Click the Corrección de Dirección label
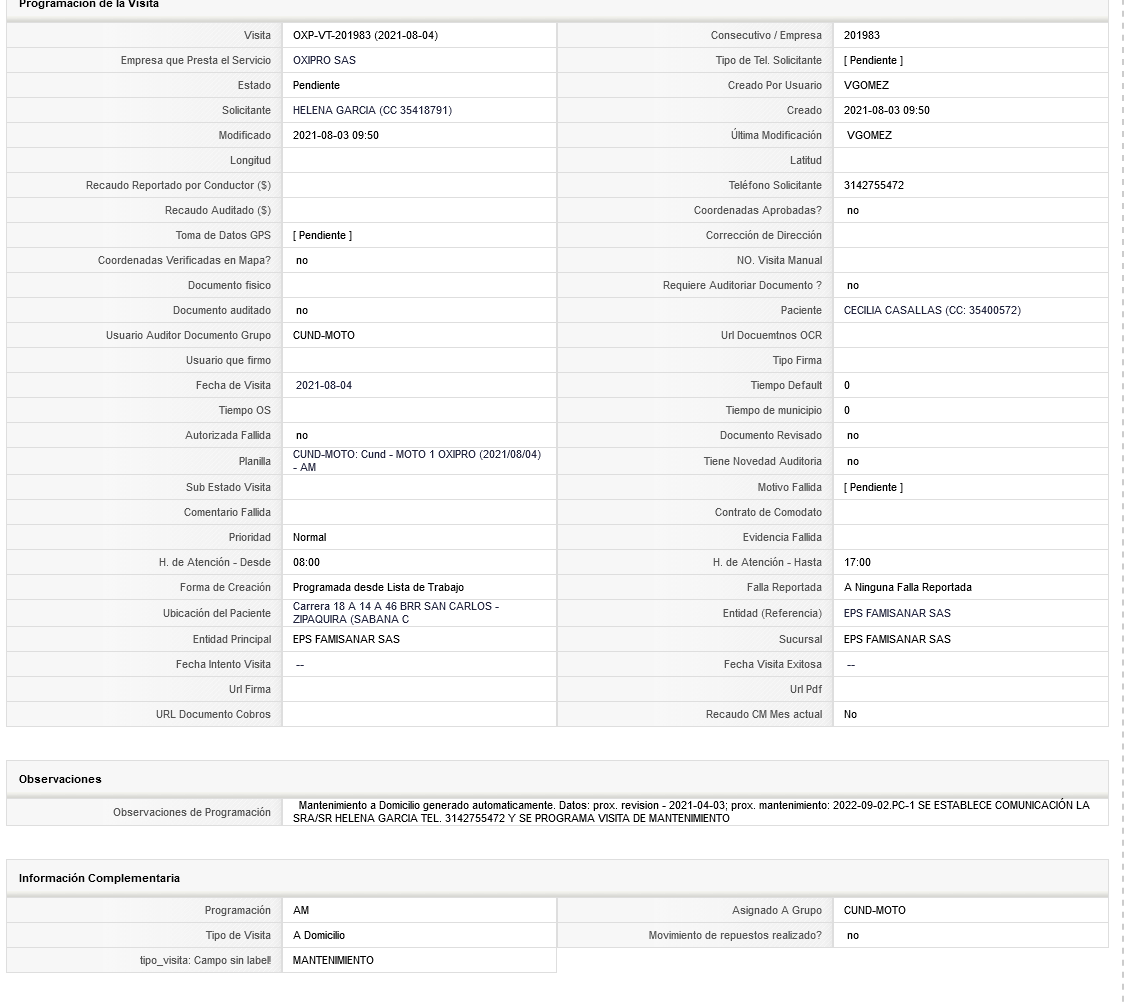Screen dimensions: 1138x1002 (x=764, y=236)
